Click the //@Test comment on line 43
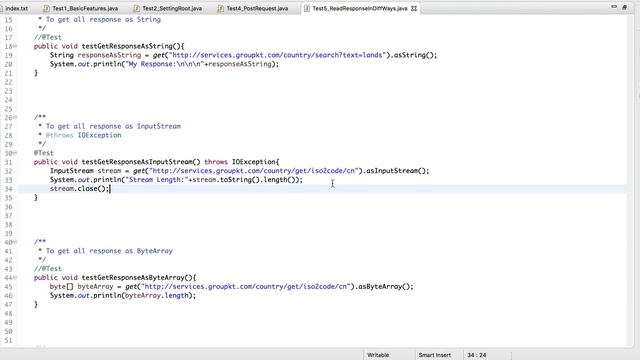640x360 pixels. pos(48,269)
